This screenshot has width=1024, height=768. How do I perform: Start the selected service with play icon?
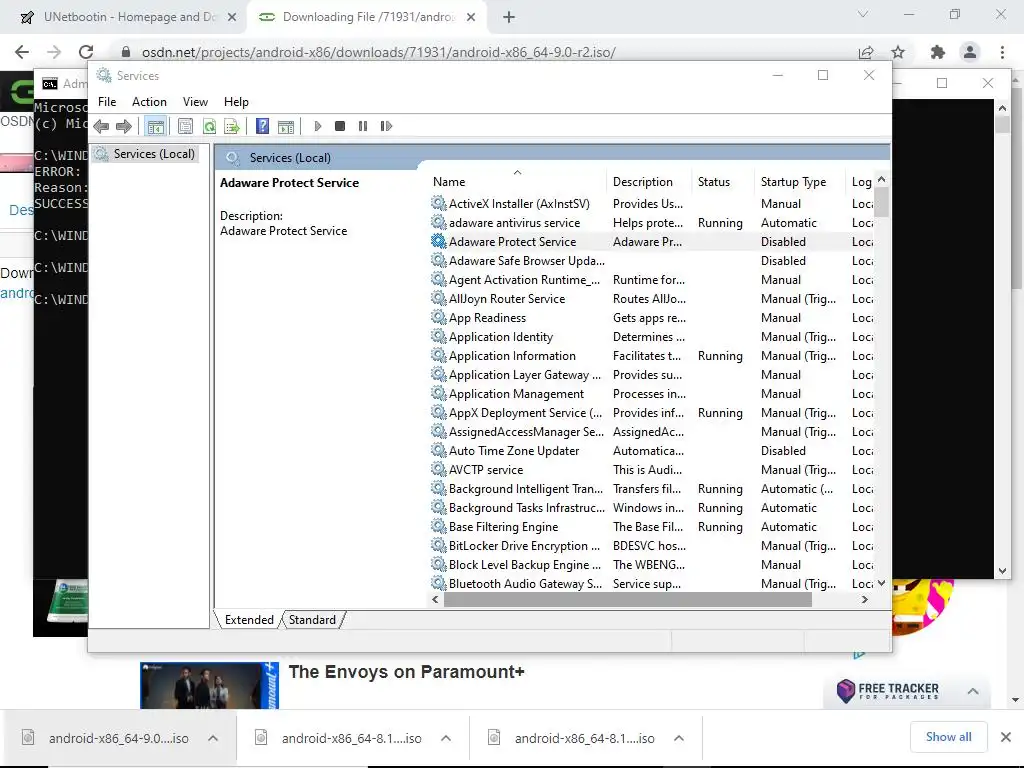(x=318, y=126)
